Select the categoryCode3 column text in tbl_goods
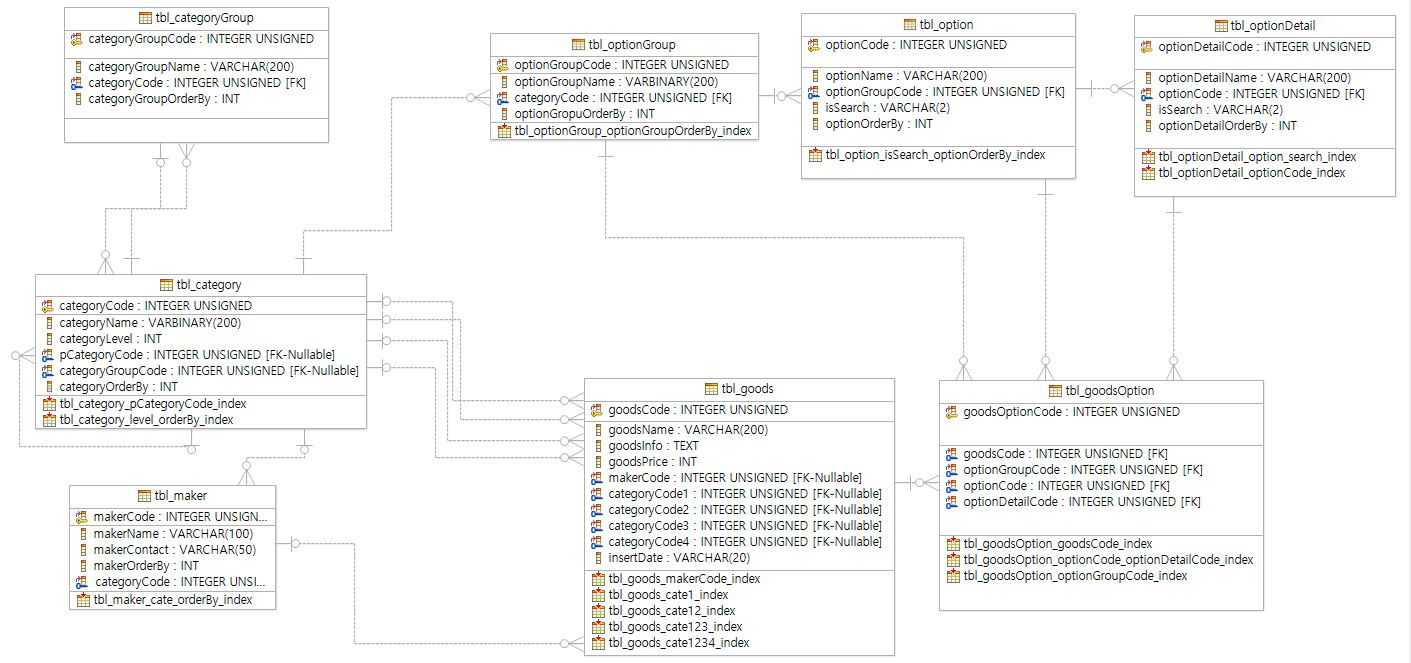Screen dimensions: 1411x663 coord(745,526)
